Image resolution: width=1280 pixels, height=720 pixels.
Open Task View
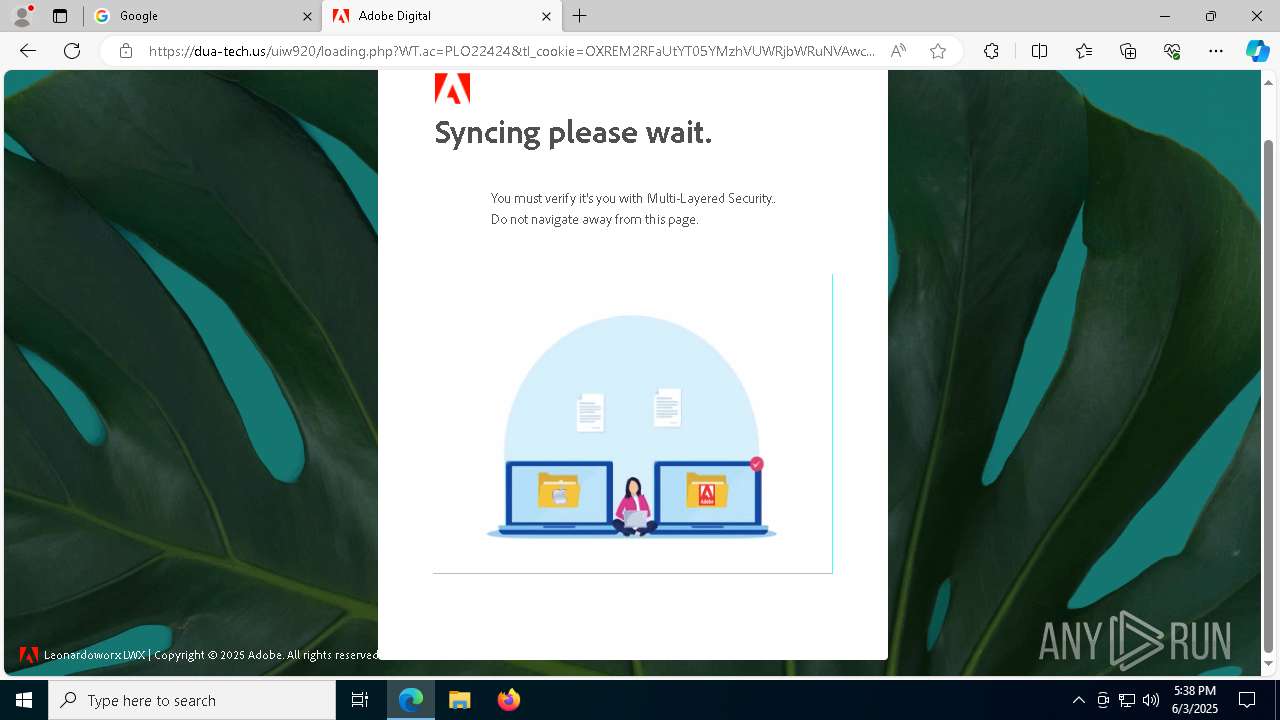pos(360,700)
